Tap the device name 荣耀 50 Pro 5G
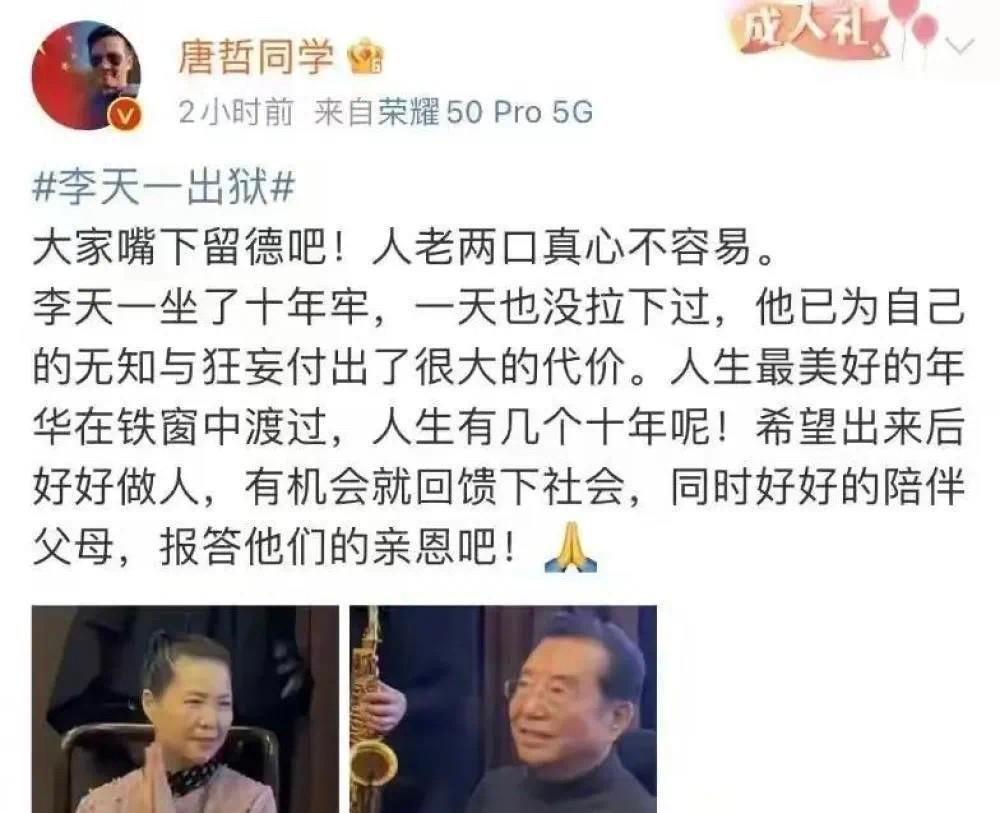 (485, 113)
